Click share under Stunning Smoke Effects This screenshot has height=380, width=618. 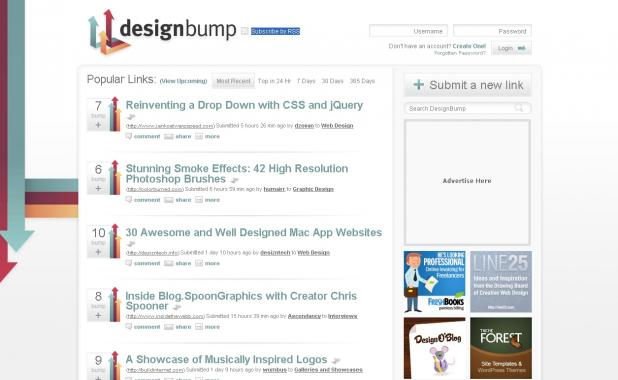178,200
